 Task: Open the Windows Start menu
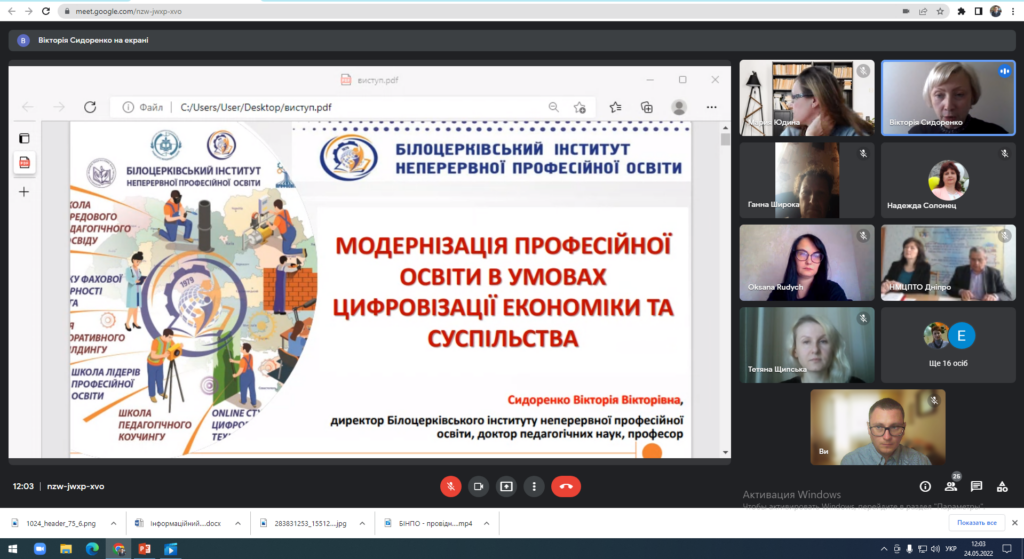pyautogui.click(x=12, y=549)
